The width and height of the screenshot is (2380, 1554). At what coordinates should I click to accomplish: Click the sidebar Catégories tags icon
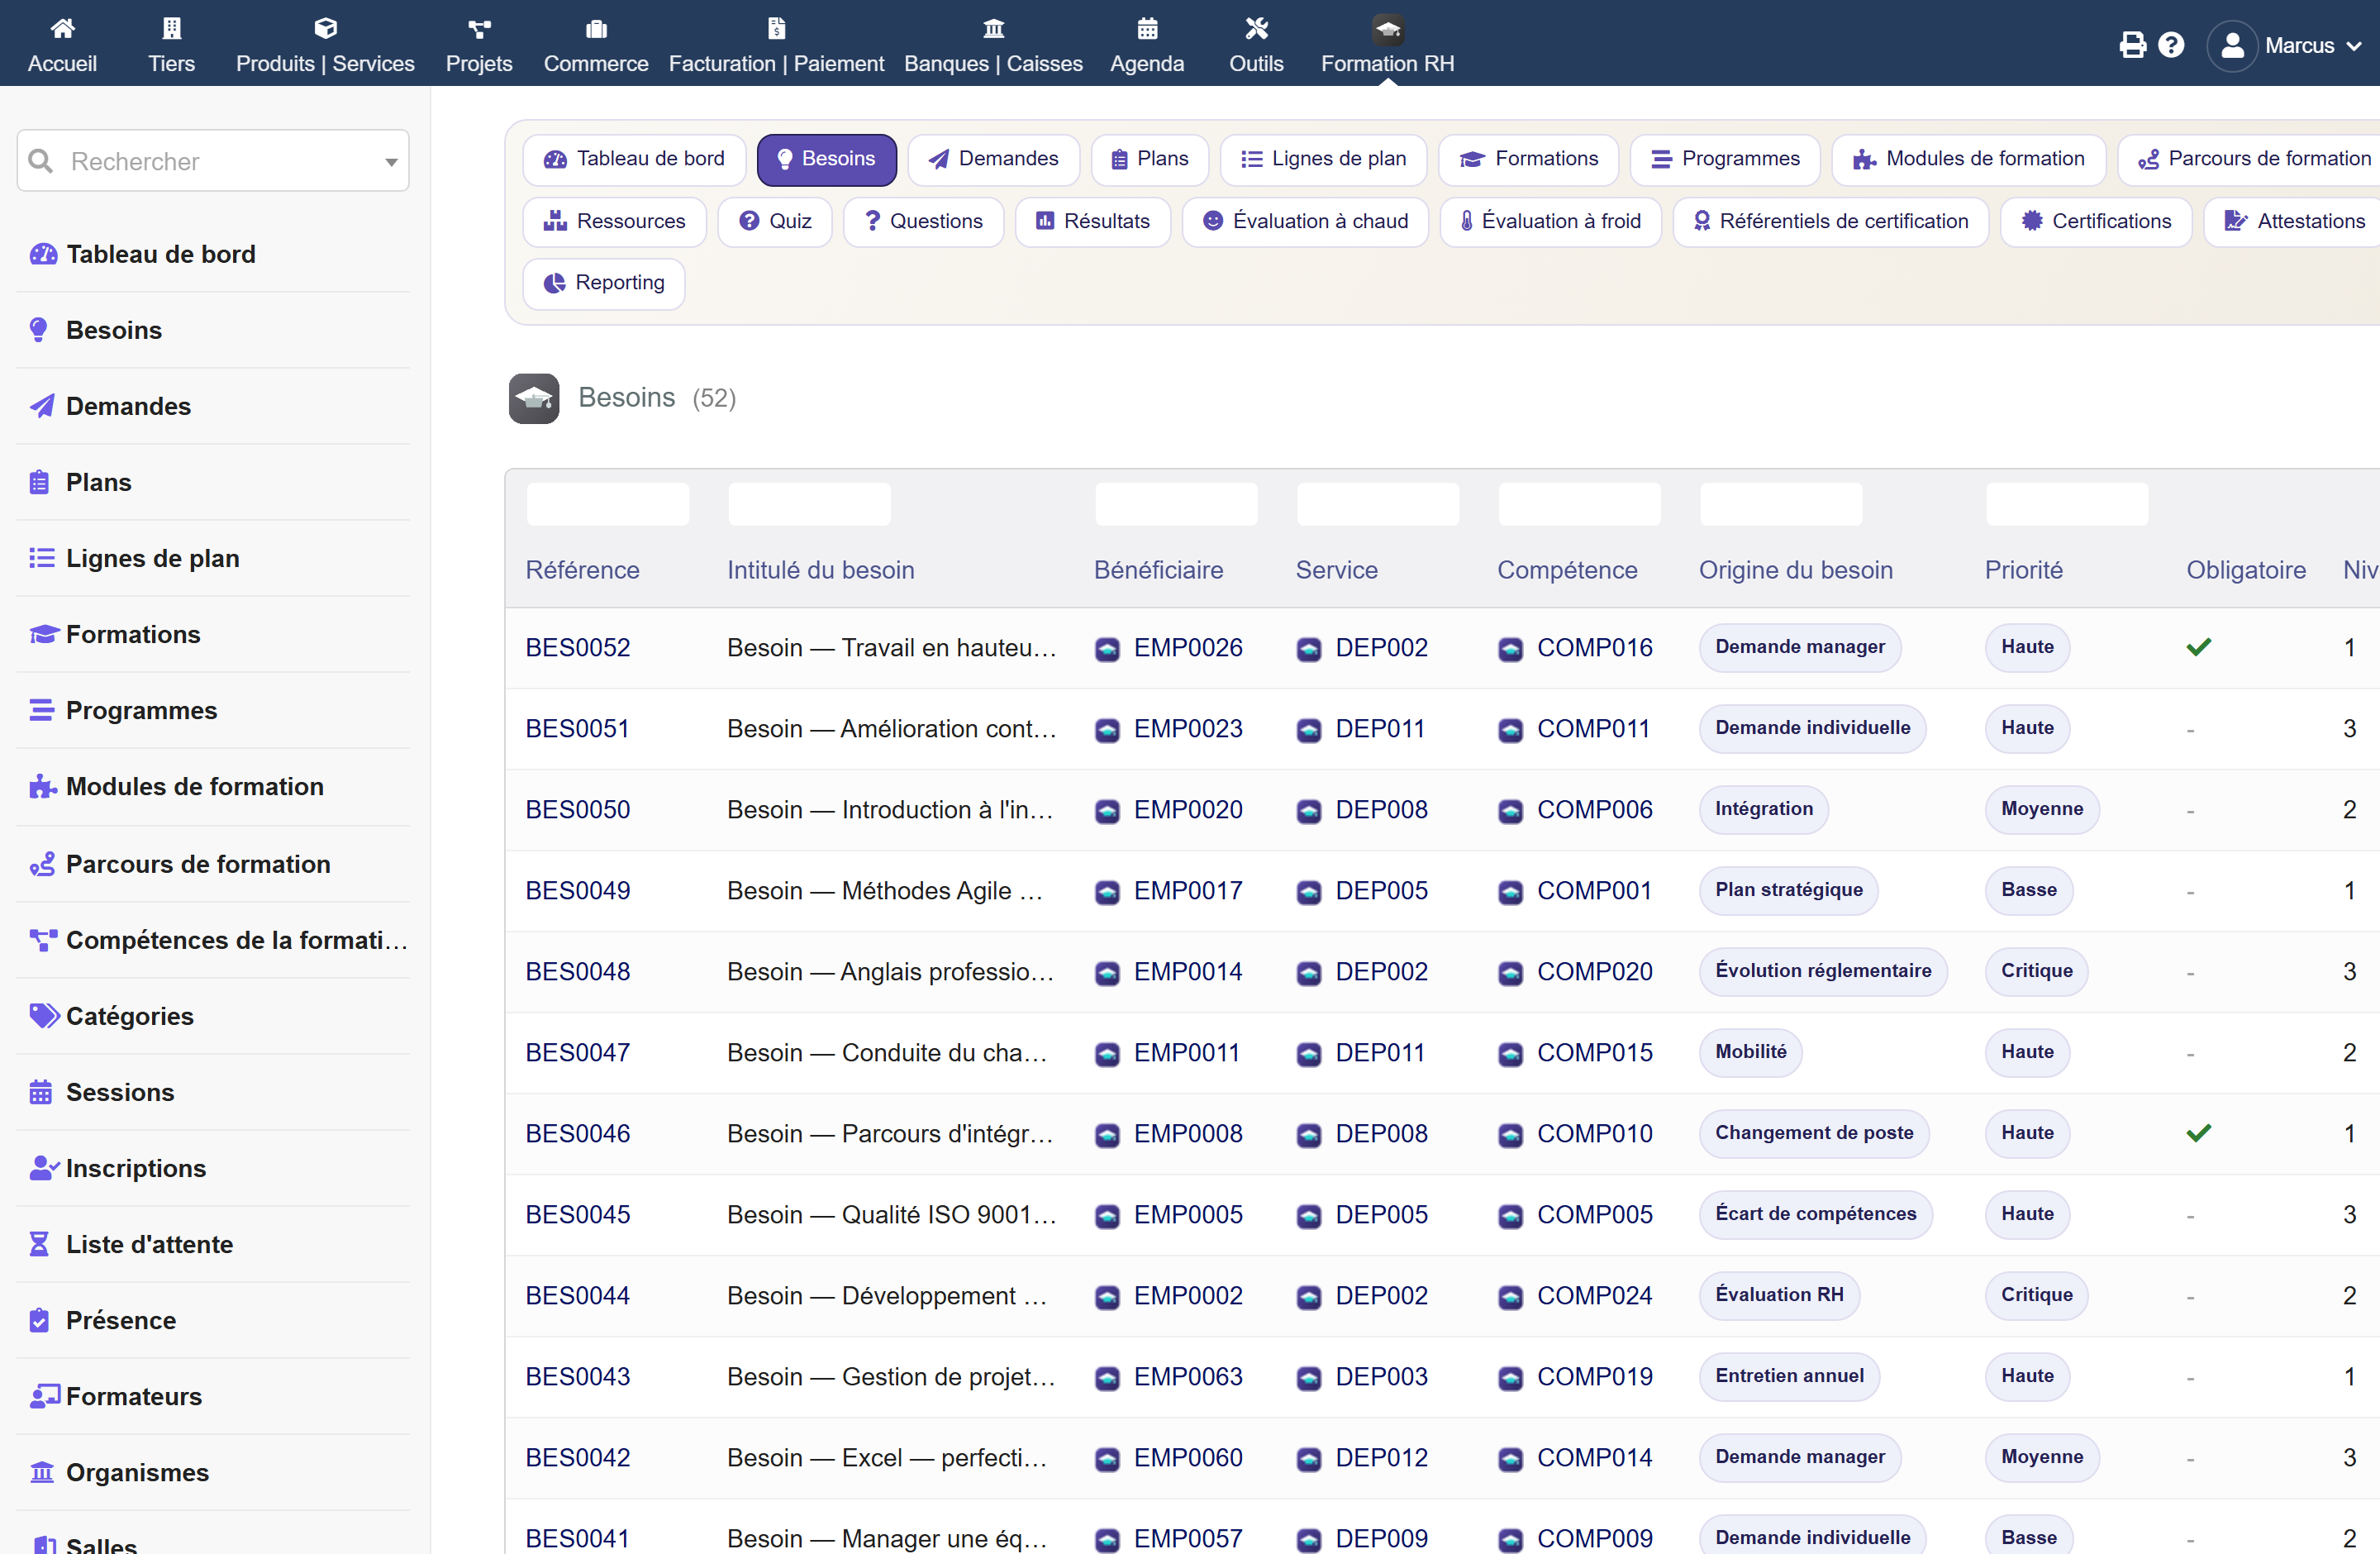point(43,1016)
